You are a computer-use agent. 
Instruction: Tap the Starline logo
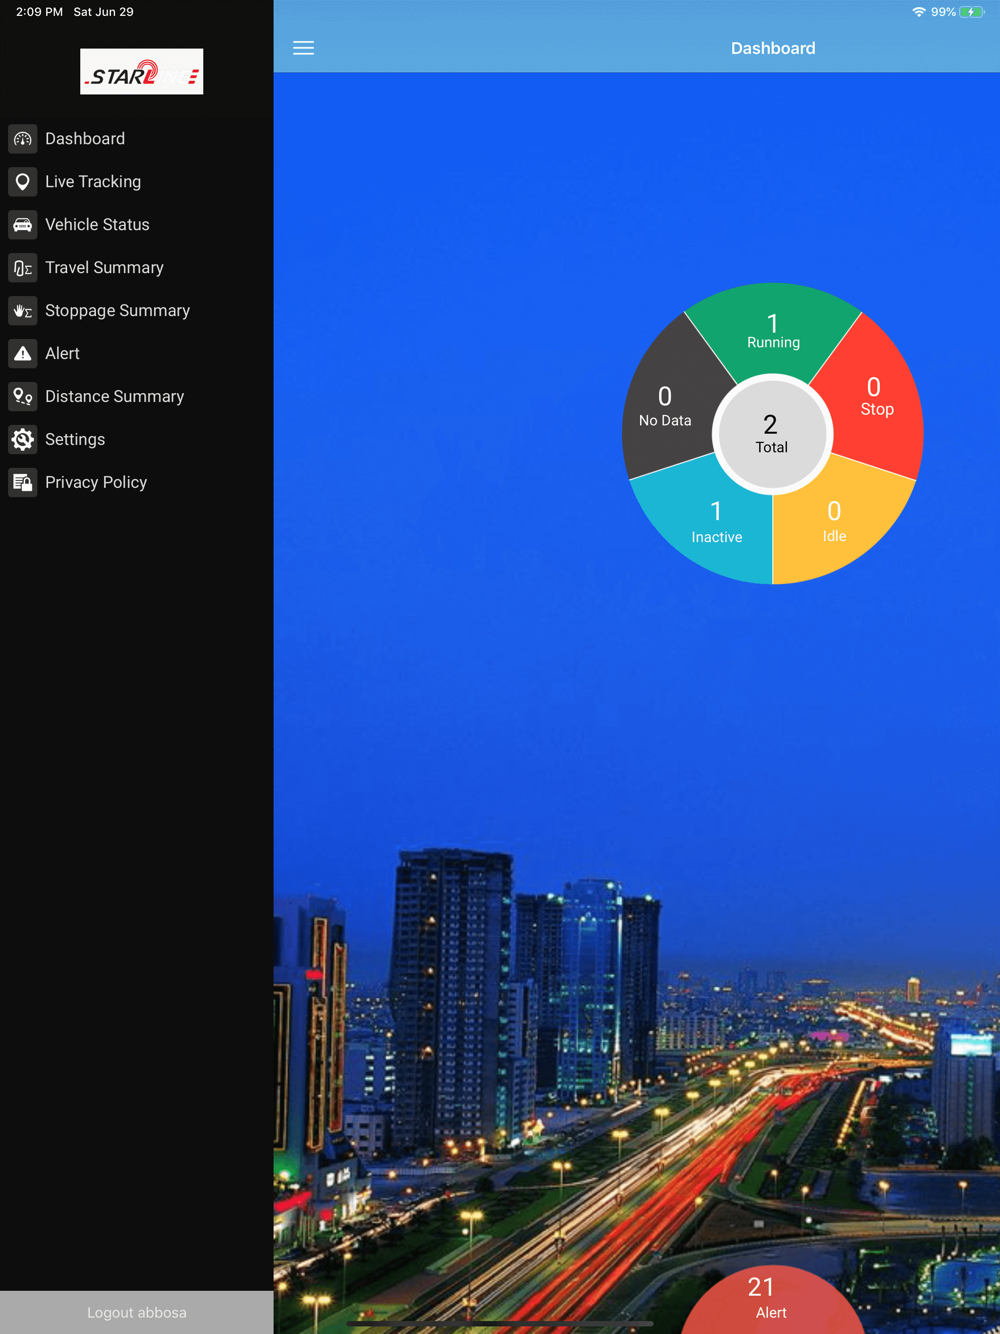click(142, 72)
